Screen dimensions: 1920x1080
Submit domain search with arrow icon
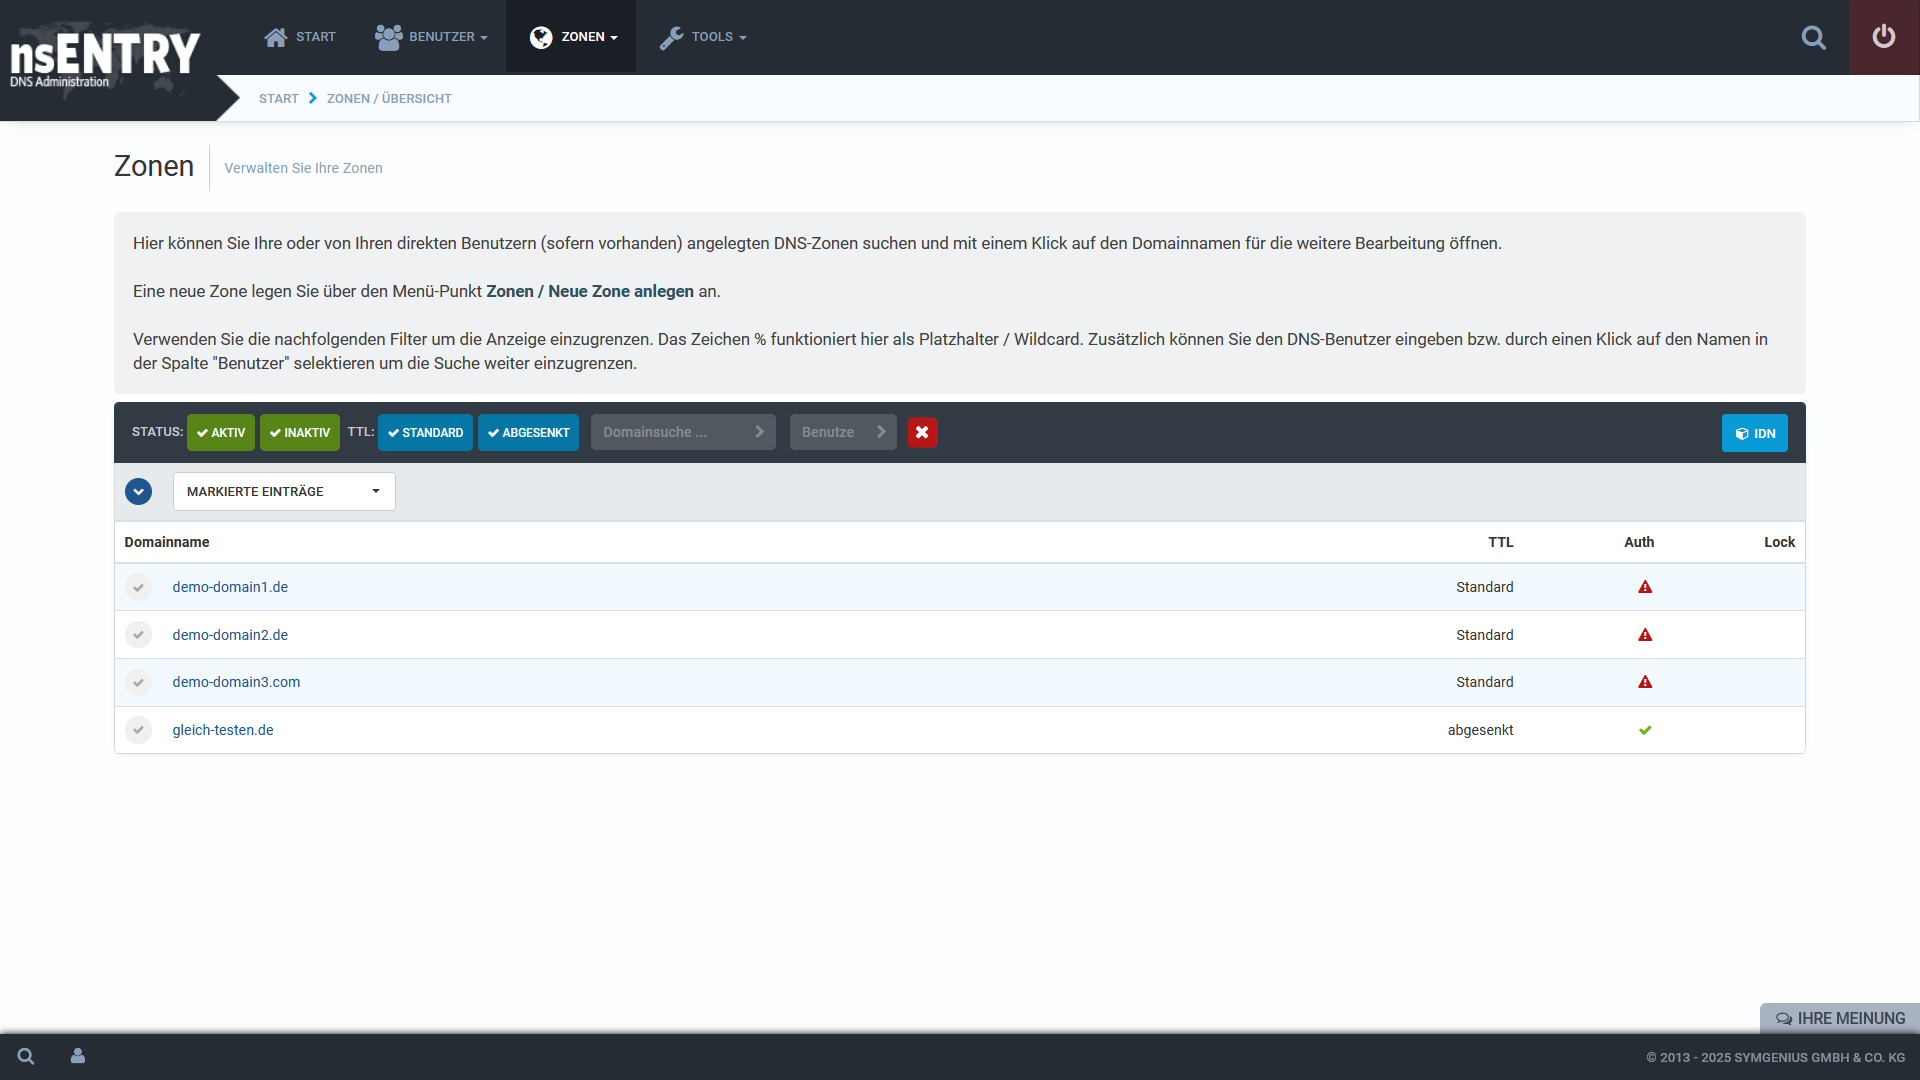pos(759,432)
